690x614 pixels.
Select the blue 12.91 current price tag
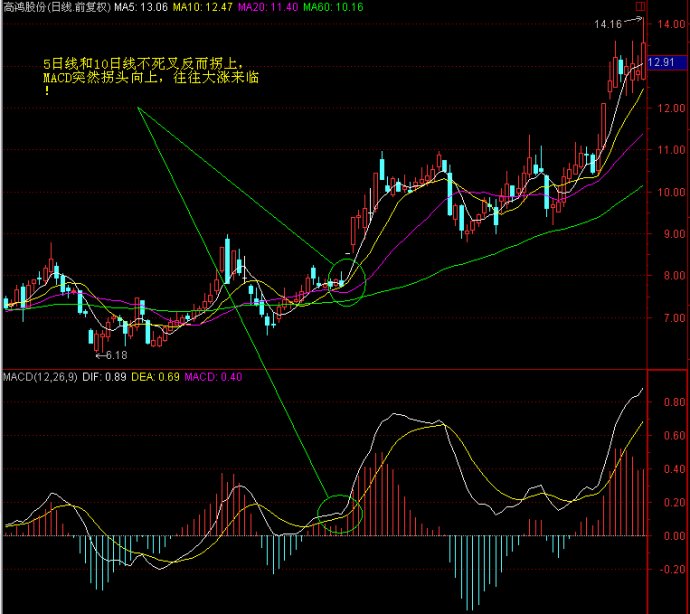pyautogui.click(x=667, y=63)
